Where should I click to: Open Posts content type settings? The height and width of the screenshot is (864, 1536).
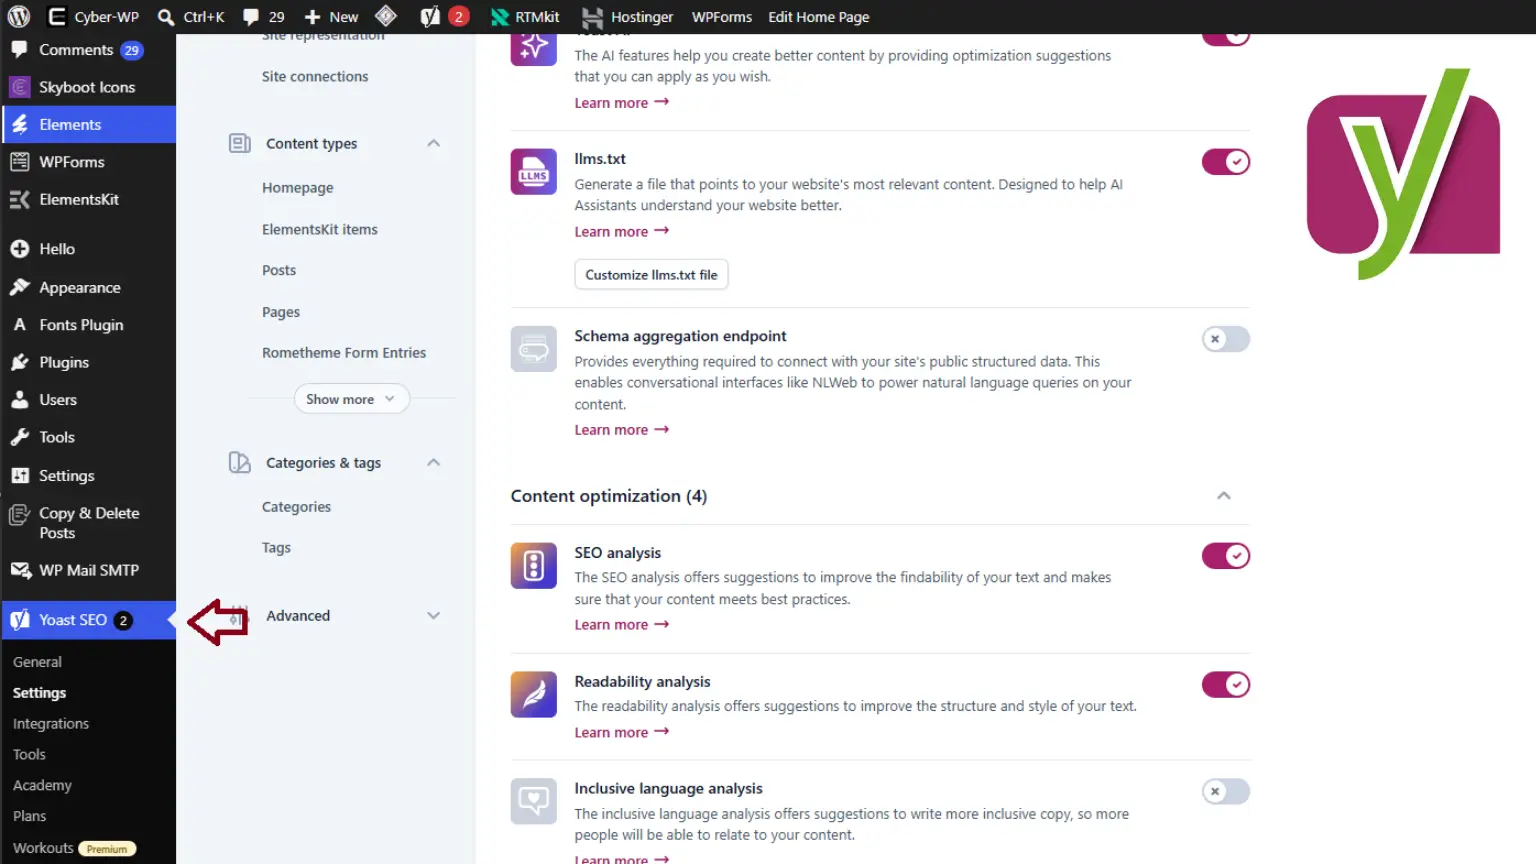278,271
